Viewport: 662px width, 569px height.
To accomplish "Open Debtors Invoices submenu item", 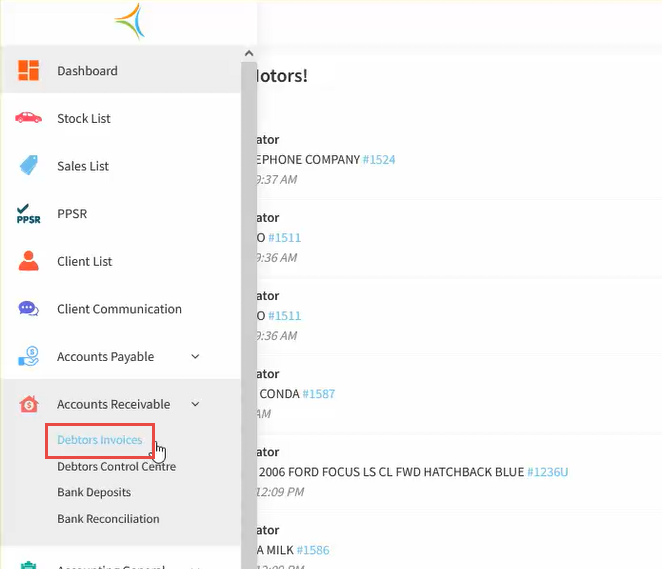I will [x=99, y=440].
